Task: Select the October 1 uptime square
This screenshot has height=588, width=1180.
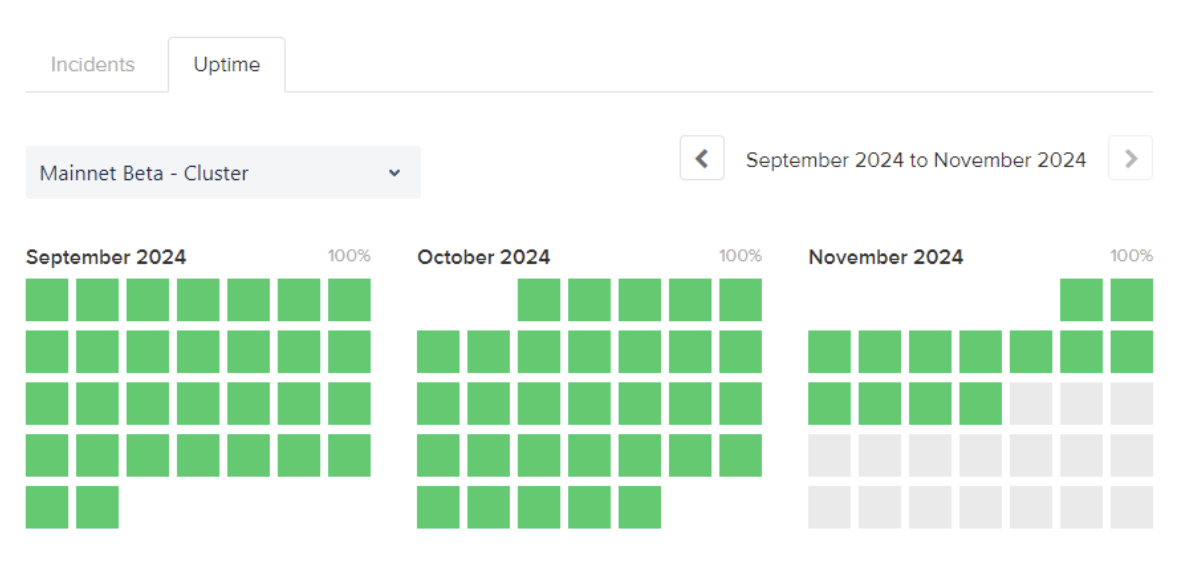Action: (x=539, y=300)
